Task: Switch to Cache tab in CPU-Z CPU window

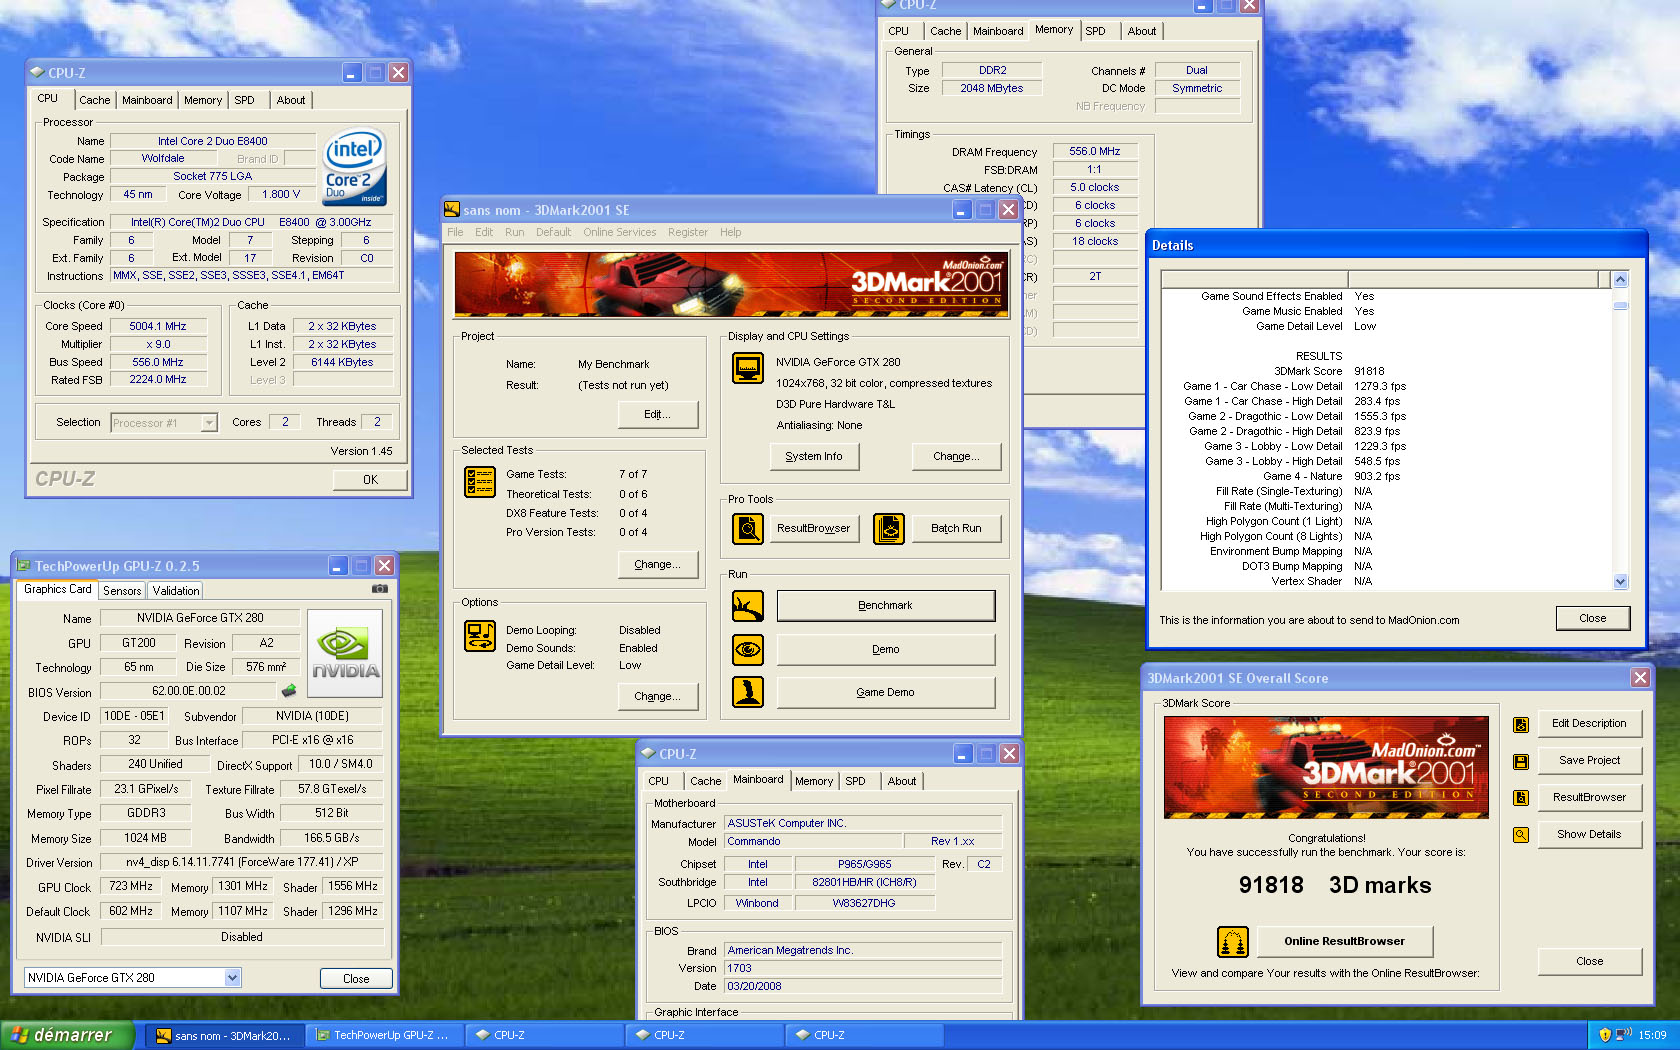Action: [95, 100]
